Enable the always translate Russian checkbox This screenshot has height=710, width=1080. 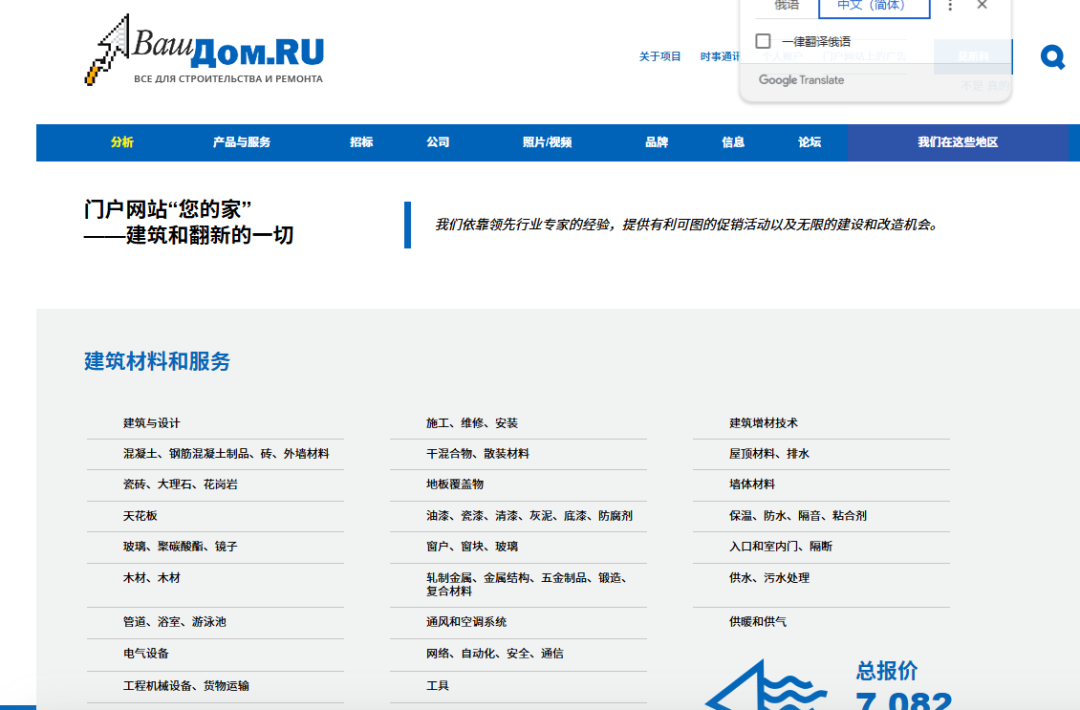point(762,41)
